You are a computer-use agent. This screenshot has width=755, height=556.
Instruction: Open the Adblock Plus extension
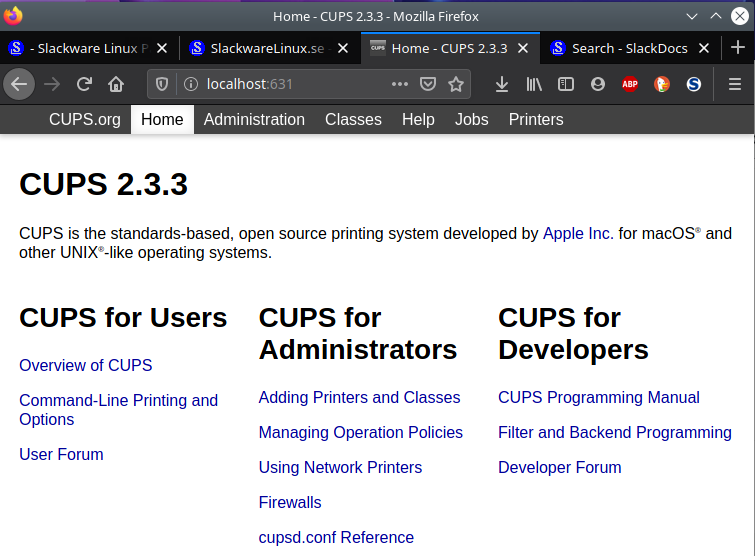(x=630, y=84)
